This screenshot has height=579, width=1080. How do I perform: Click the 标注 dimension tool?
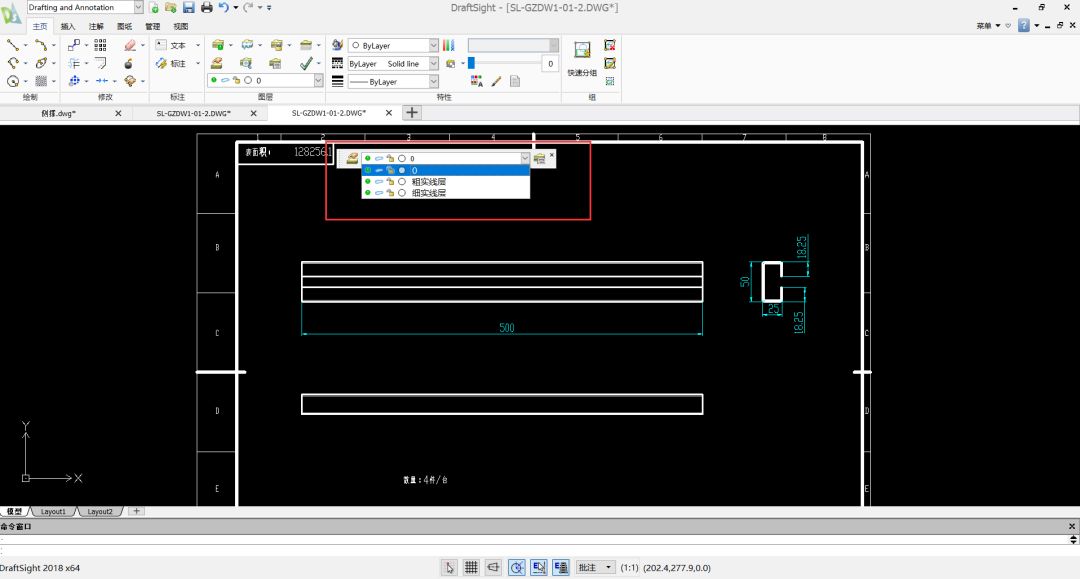172,63
